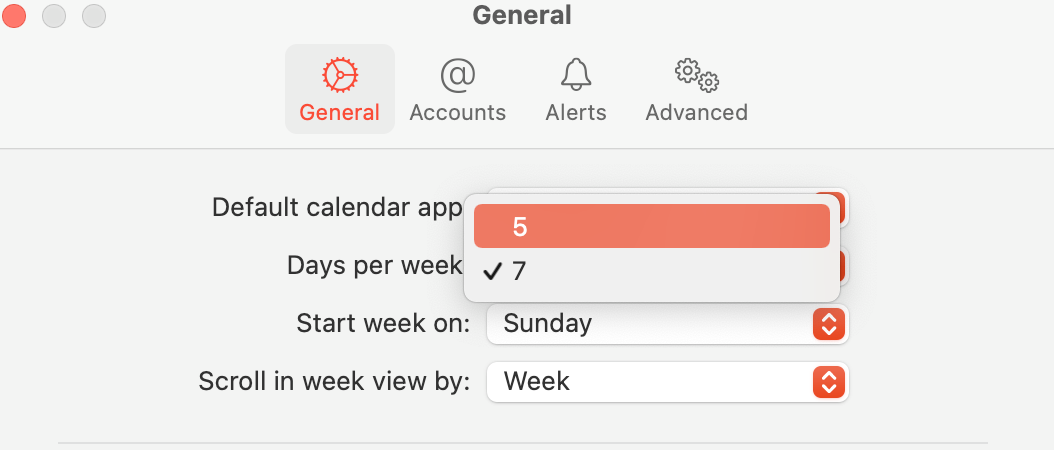Expand the Scroll in week view by dropdown
This screenshot has height=450, width=1054.
coord(666,382)
